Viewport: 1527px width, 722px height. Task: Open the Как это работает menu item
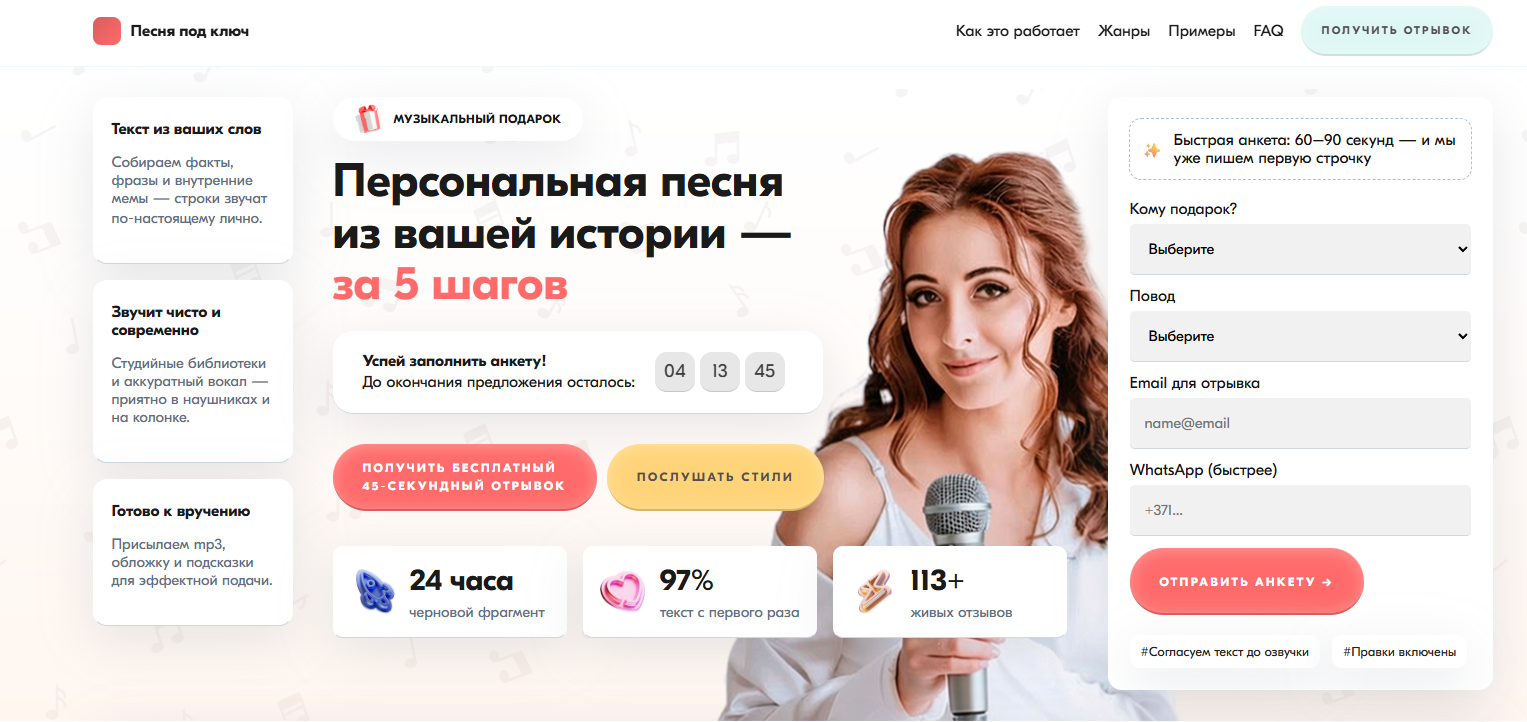tap(1018, 31)
